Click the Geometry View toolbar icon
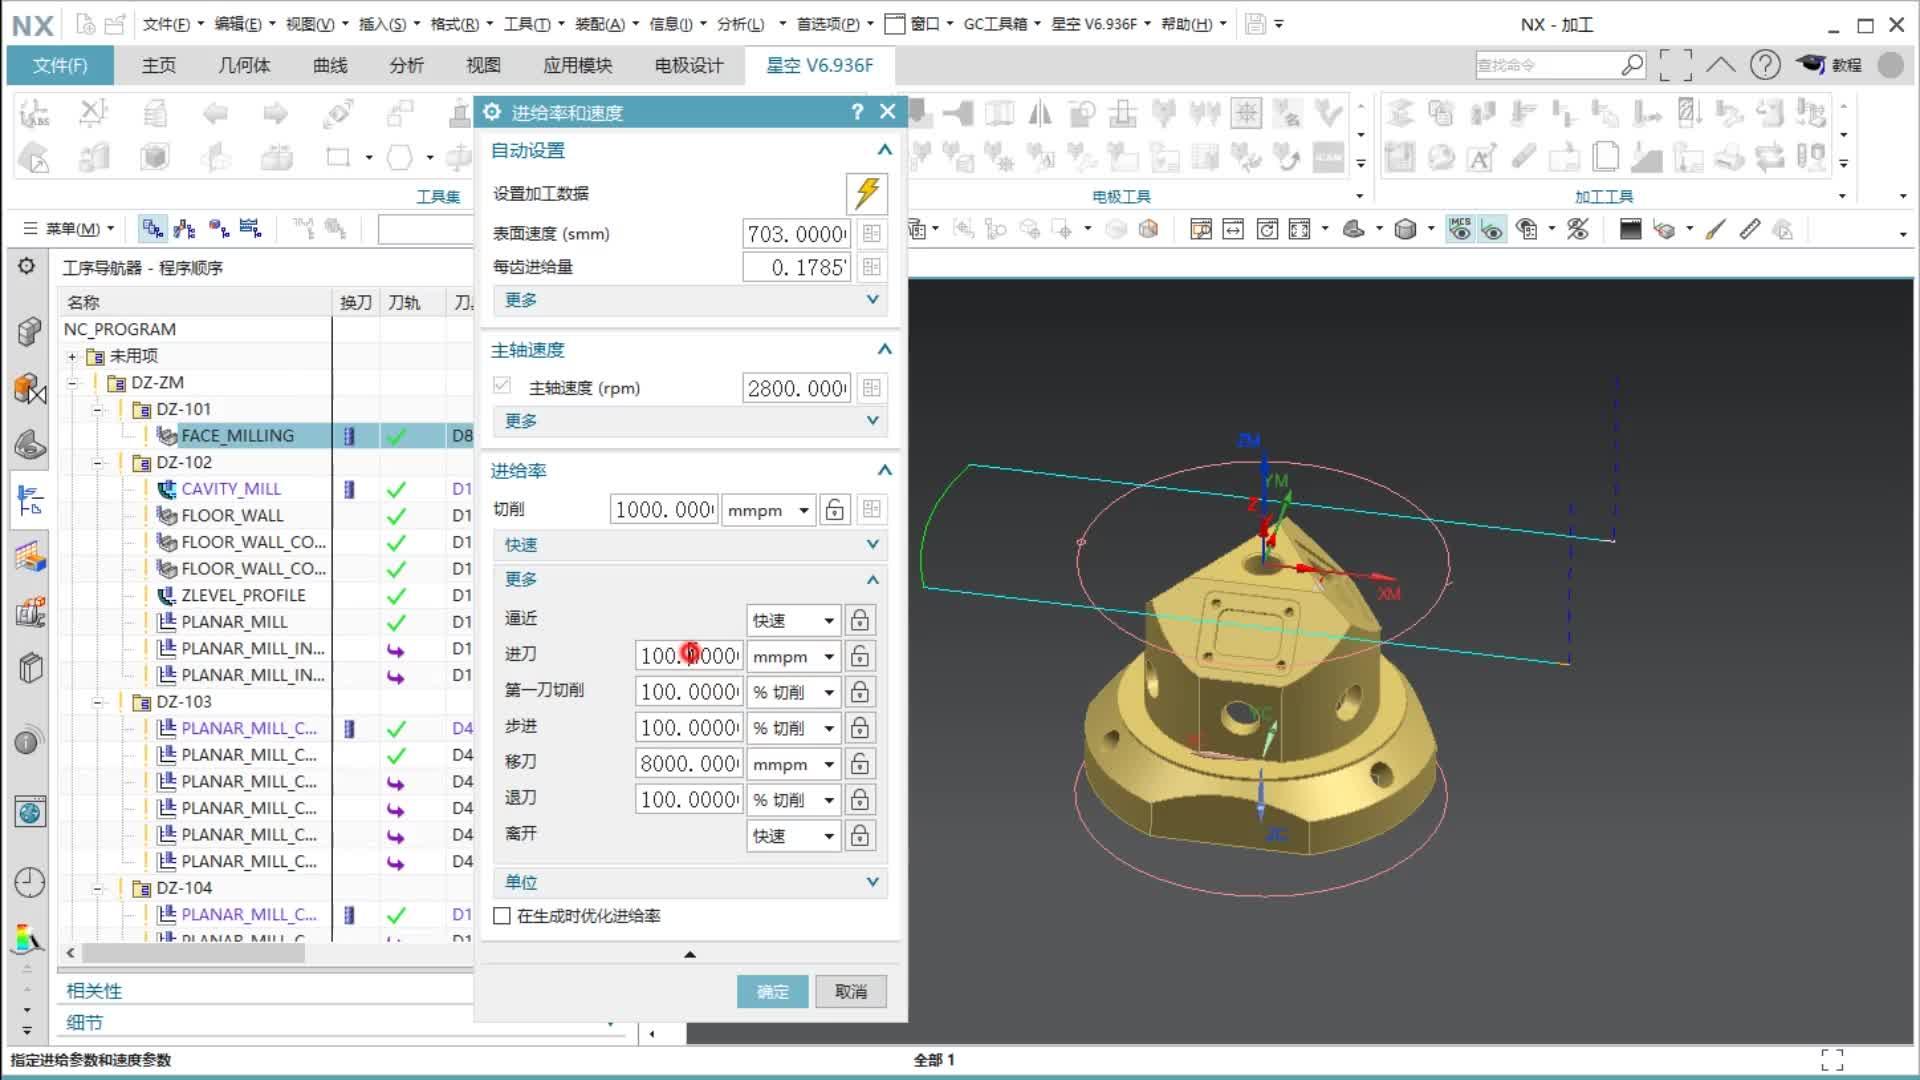Screen dimensions: 1920x1080 [x=218, y=229]
